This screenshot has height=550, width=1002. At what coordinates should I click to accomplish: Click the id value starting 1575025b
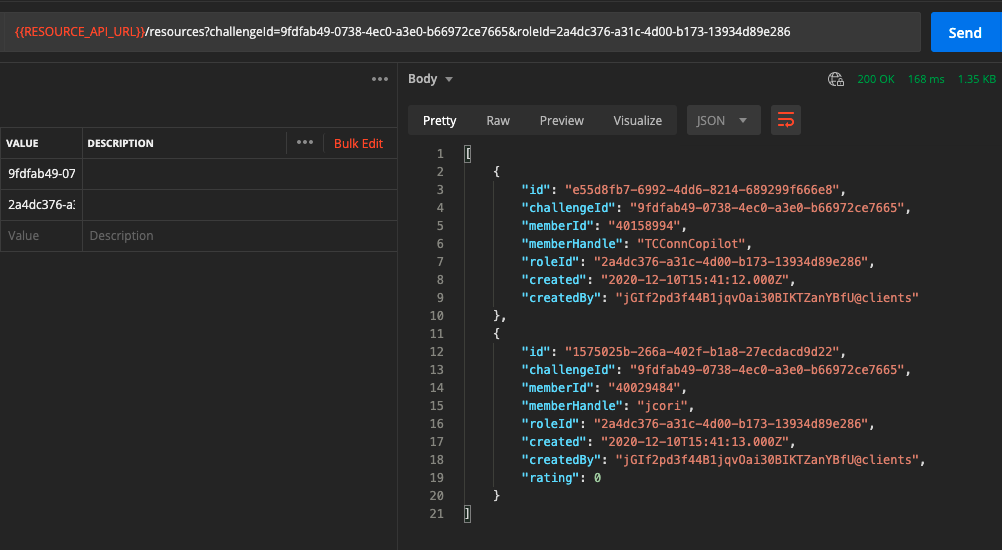click(x=702, y=352)
